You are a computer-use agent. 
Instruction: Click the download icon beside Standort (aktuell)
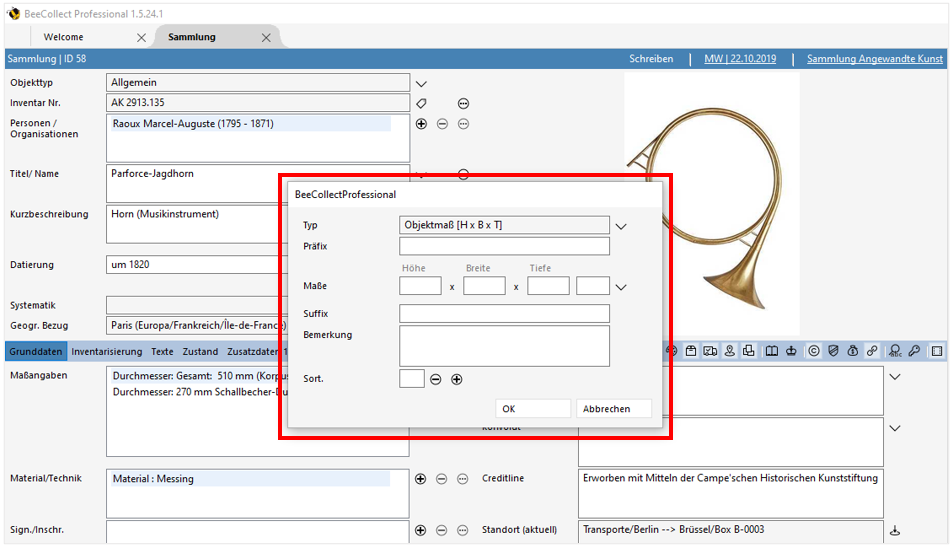[895, 530]
